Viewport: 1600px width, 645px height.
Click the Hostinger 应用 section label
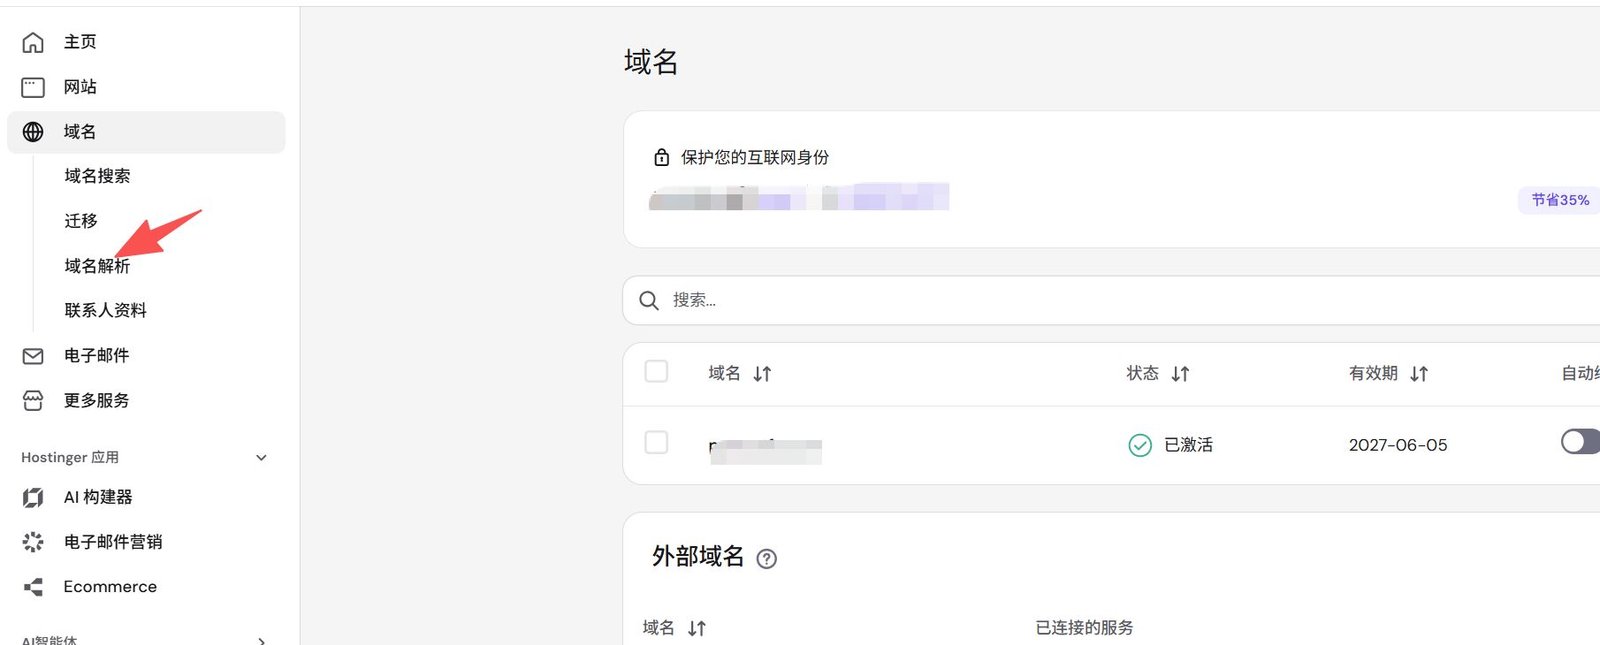(x=70, y=458)
